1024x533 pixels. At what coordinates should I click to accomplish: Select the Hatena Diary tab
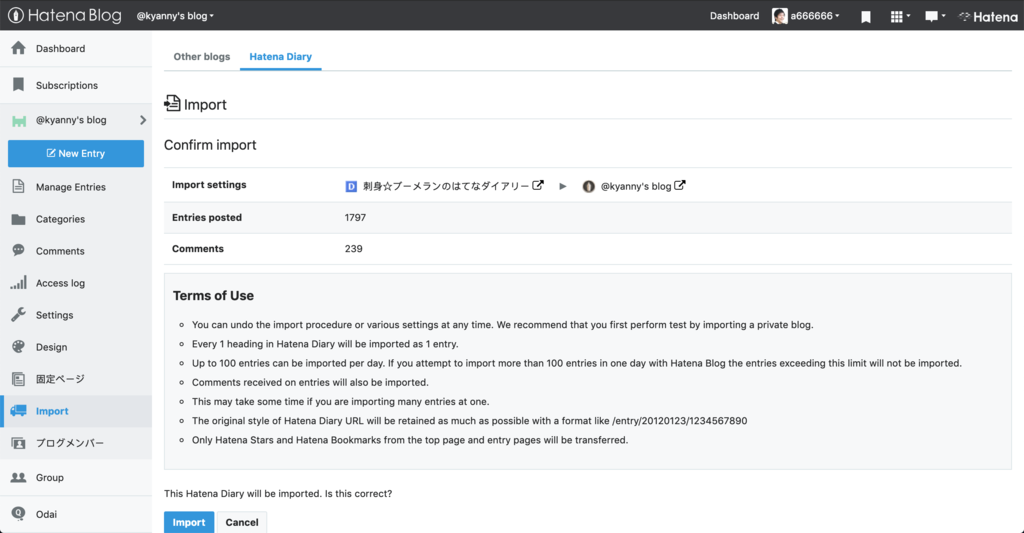click(x=280, y=57)
